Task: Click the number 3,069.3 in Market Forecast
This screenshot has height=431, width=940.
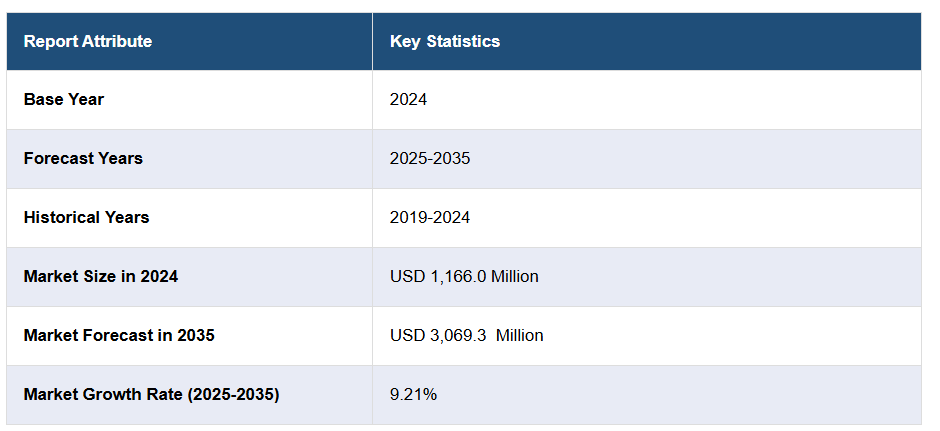Action: tap(458, 335)
